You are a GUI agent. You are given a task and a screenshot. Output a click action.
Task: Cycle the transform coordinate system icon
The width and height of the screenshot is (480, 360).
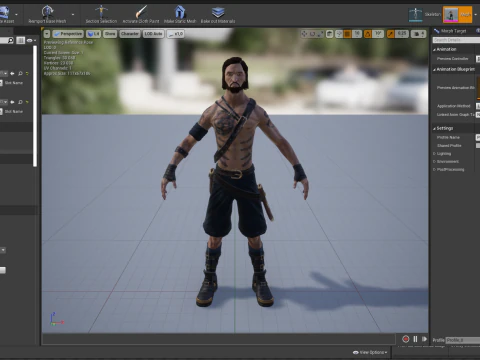pyautogui.click(x=329, y=34)
